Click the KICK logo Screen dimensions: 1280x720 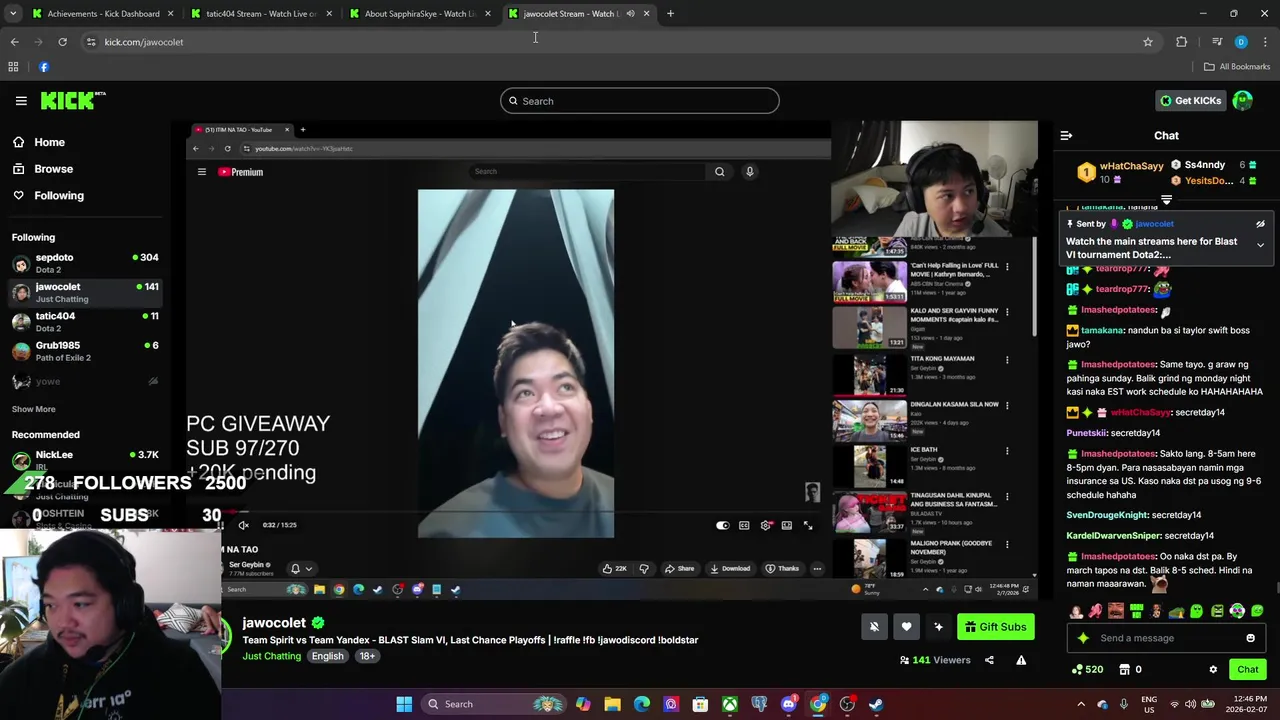point(73,100)
